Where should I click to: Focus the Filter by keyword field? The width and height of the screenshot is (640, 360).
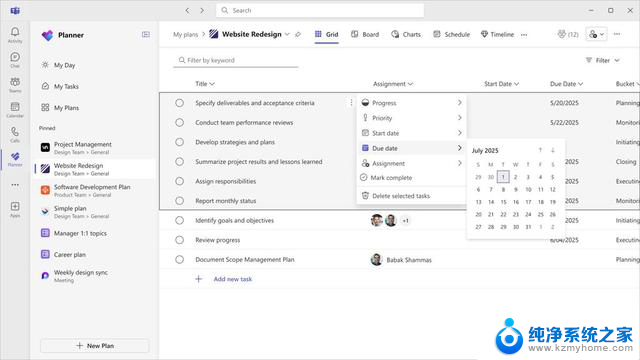click(236, 60)
